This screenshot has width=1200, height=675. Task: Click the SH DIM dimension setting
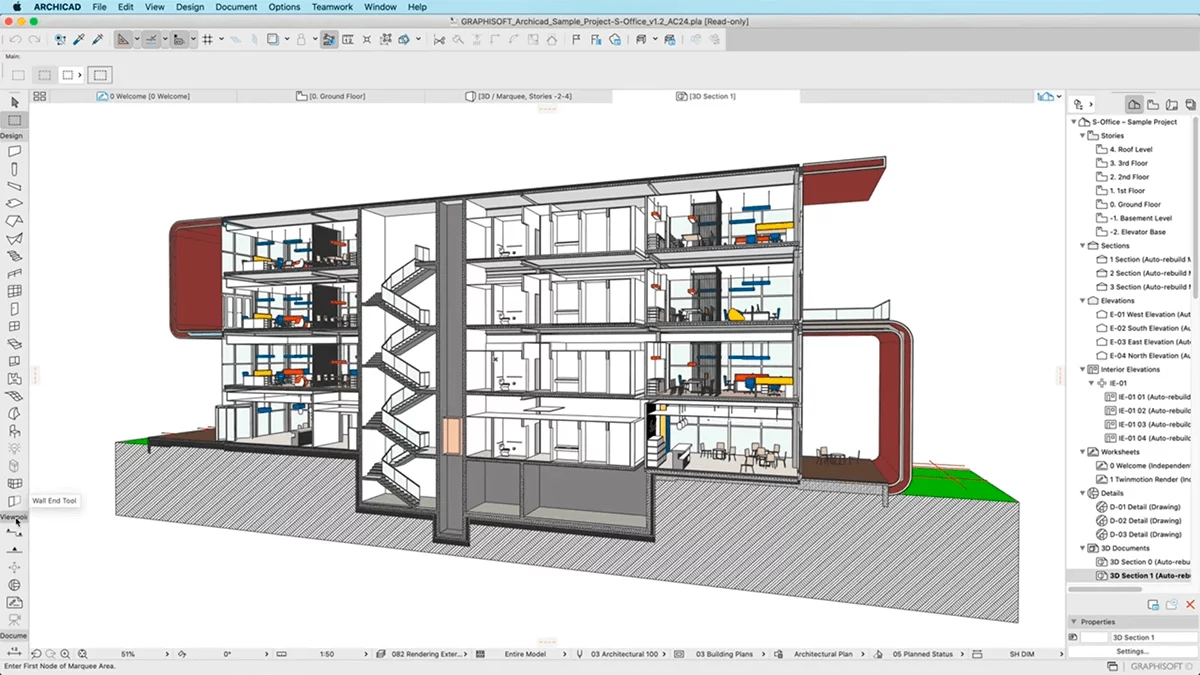(1023, 654)
